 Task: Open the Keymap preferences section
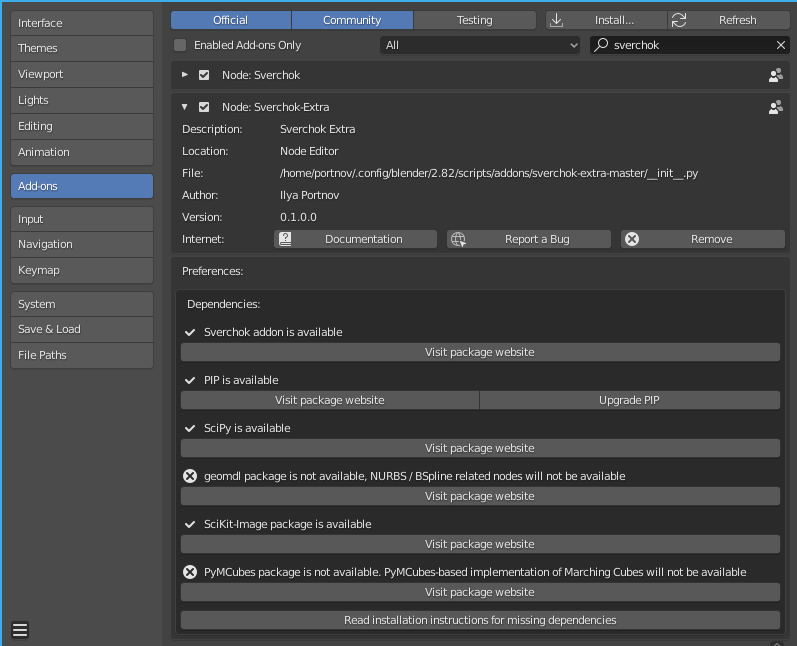pos(82,270)
